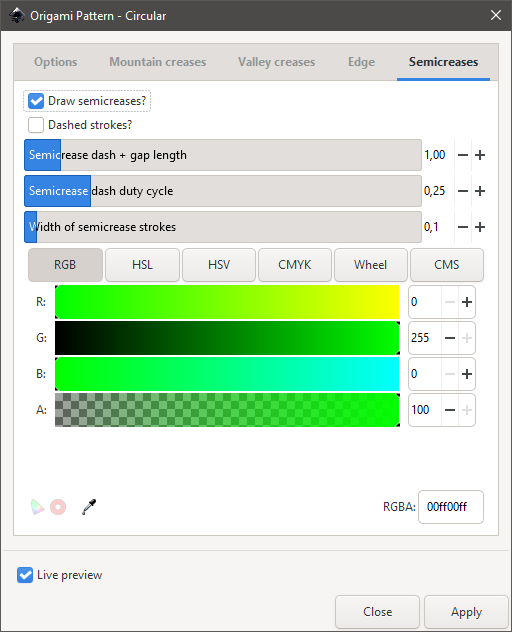The height and width of the screenshot is (632, 512).
Task: Click the B value input field
Action: pos(425,374)
